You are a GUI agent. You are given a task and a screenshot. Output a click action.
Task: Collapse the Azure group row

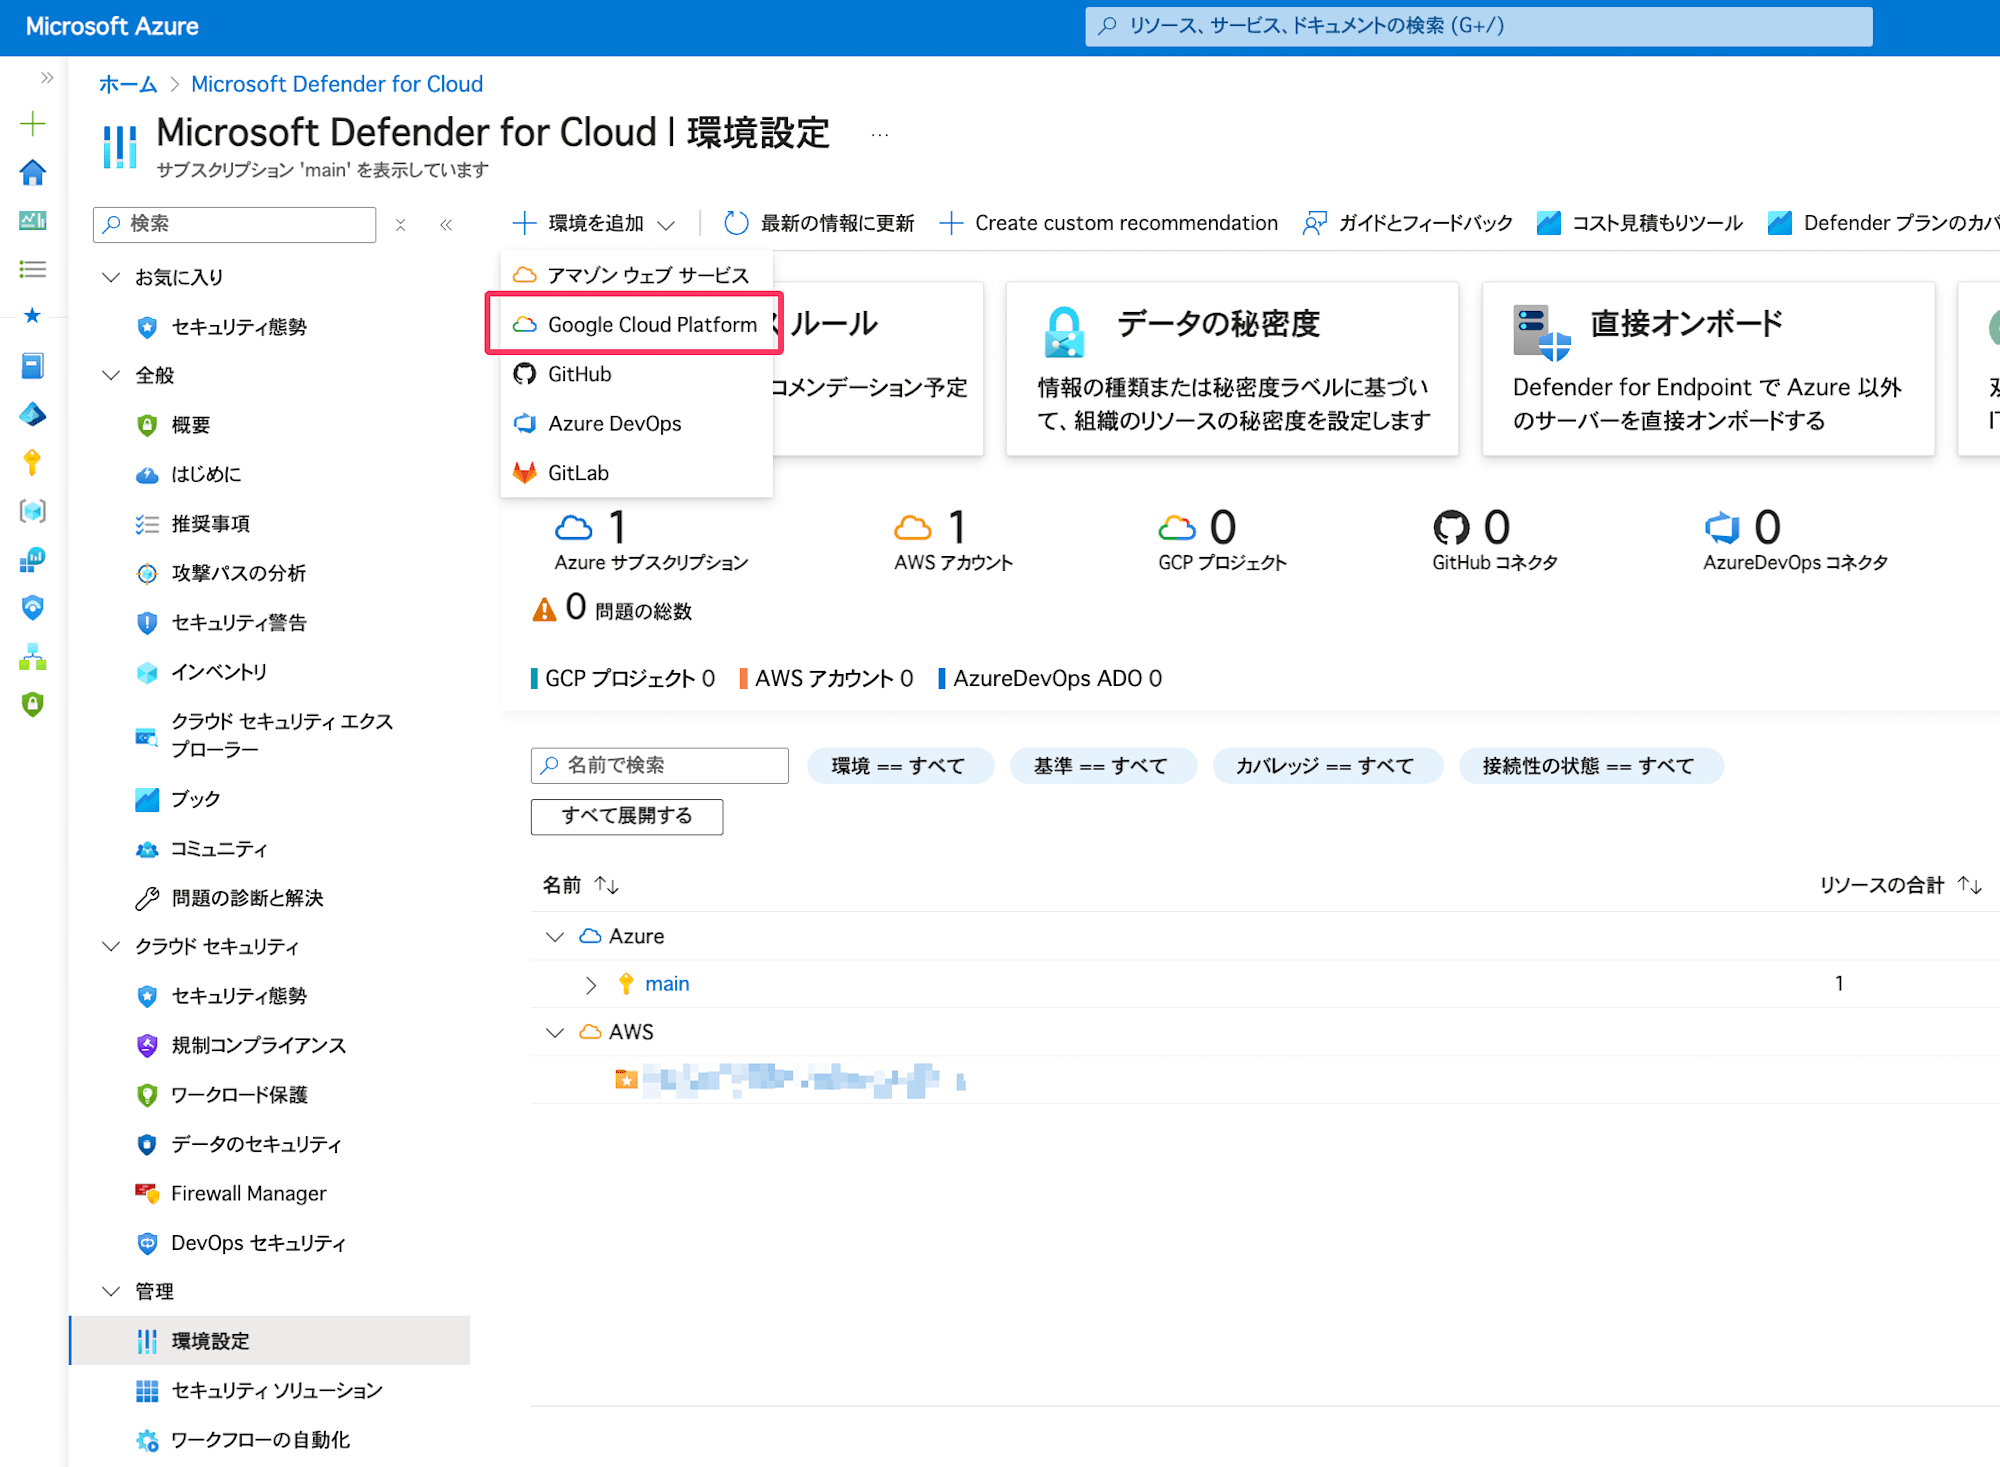[555, 936]
